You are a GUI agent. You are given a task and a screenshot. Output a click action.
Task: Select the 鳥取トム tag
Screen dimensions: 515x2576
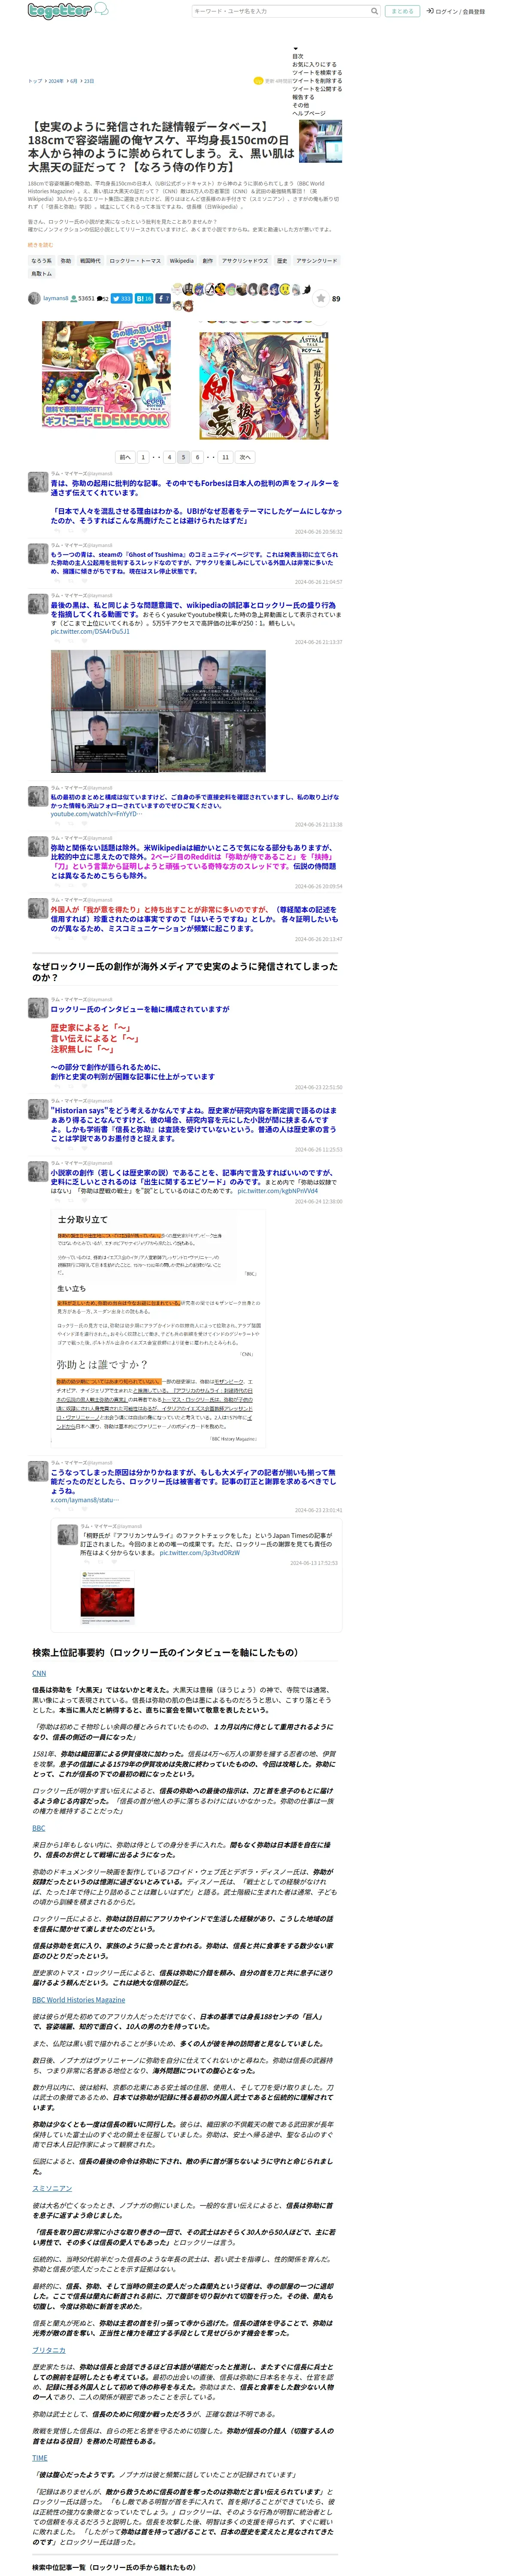tap(41, 273)
